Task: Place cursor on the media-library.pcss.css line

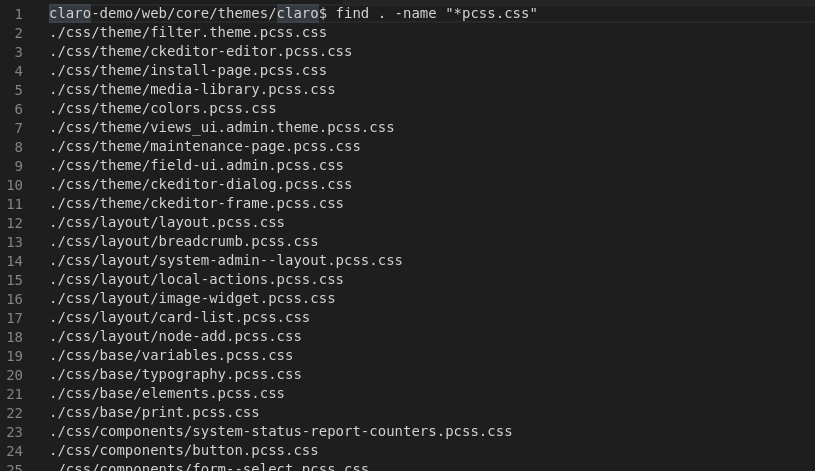Action: (x=192, y=89)
